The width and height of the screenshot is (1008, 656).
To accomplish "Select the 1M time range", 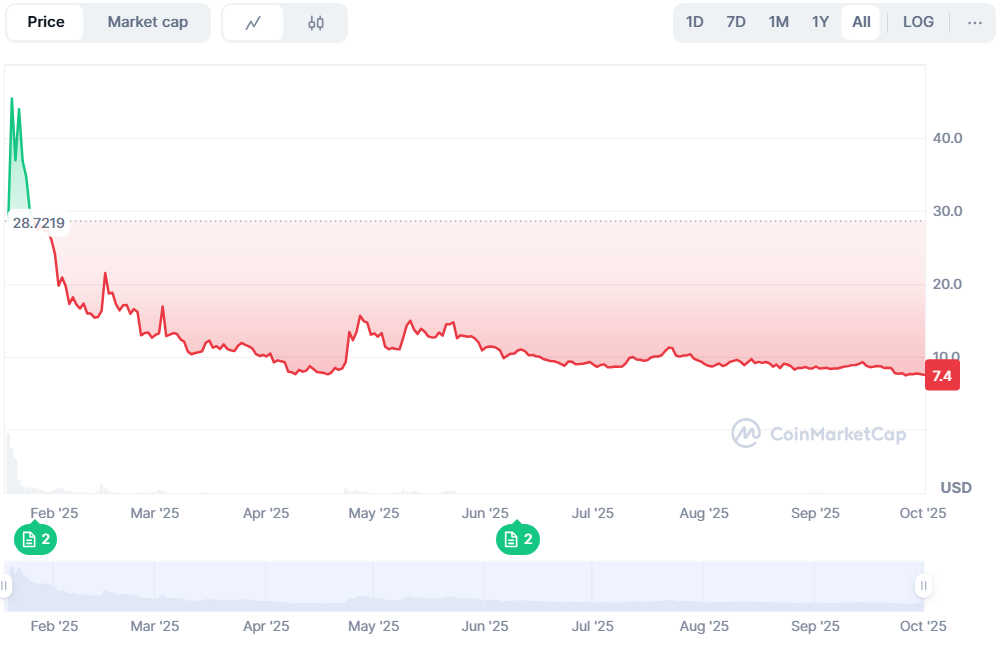I will (x=778, y=22).
